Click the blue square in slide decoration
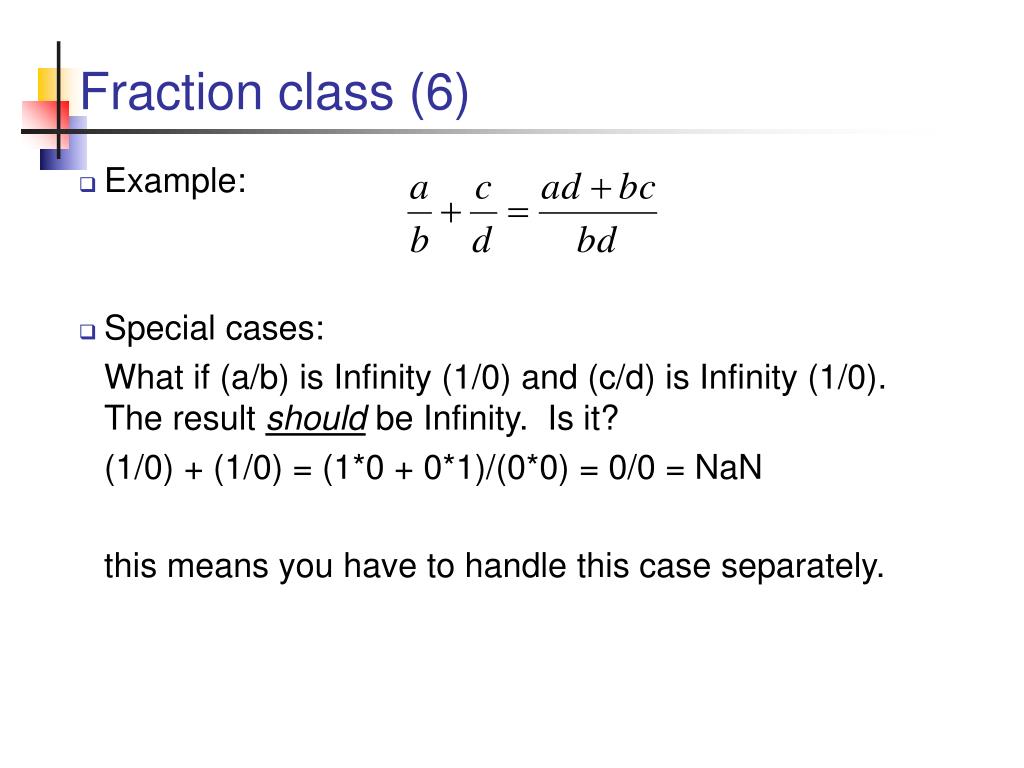The height and width of the screenshot is (768, 1024). tap(64, 145)
